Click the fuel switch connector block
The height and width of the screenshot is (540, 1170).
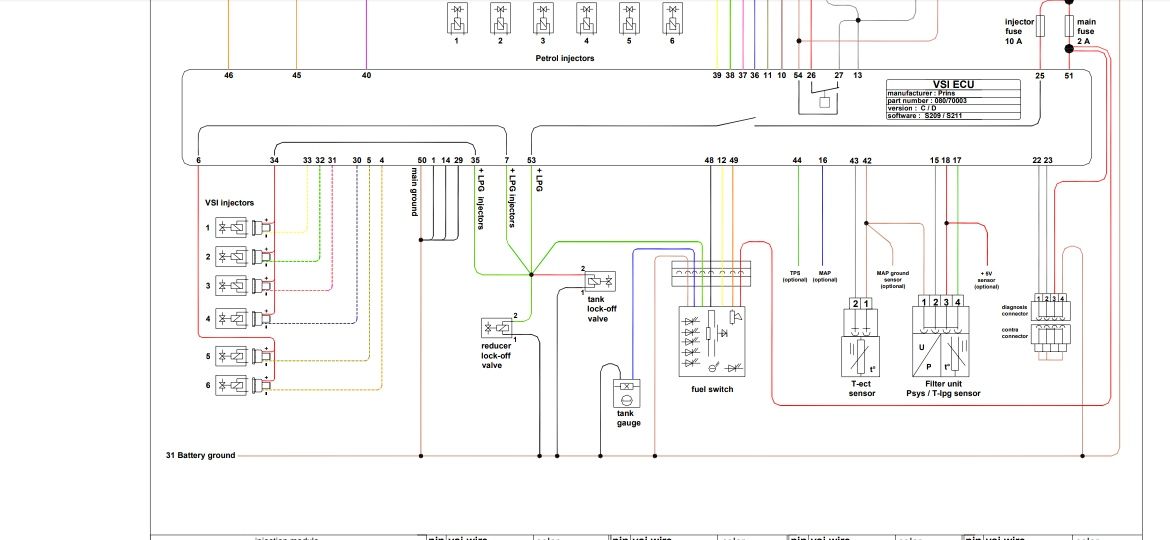711,274
